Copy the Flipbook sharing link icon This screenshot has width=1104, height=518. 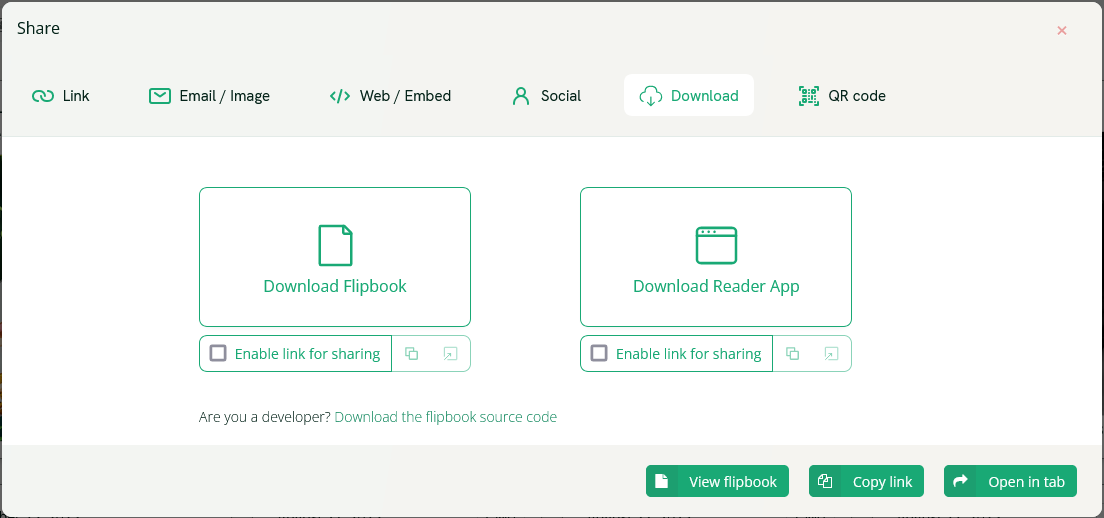[x=412, y=353]
